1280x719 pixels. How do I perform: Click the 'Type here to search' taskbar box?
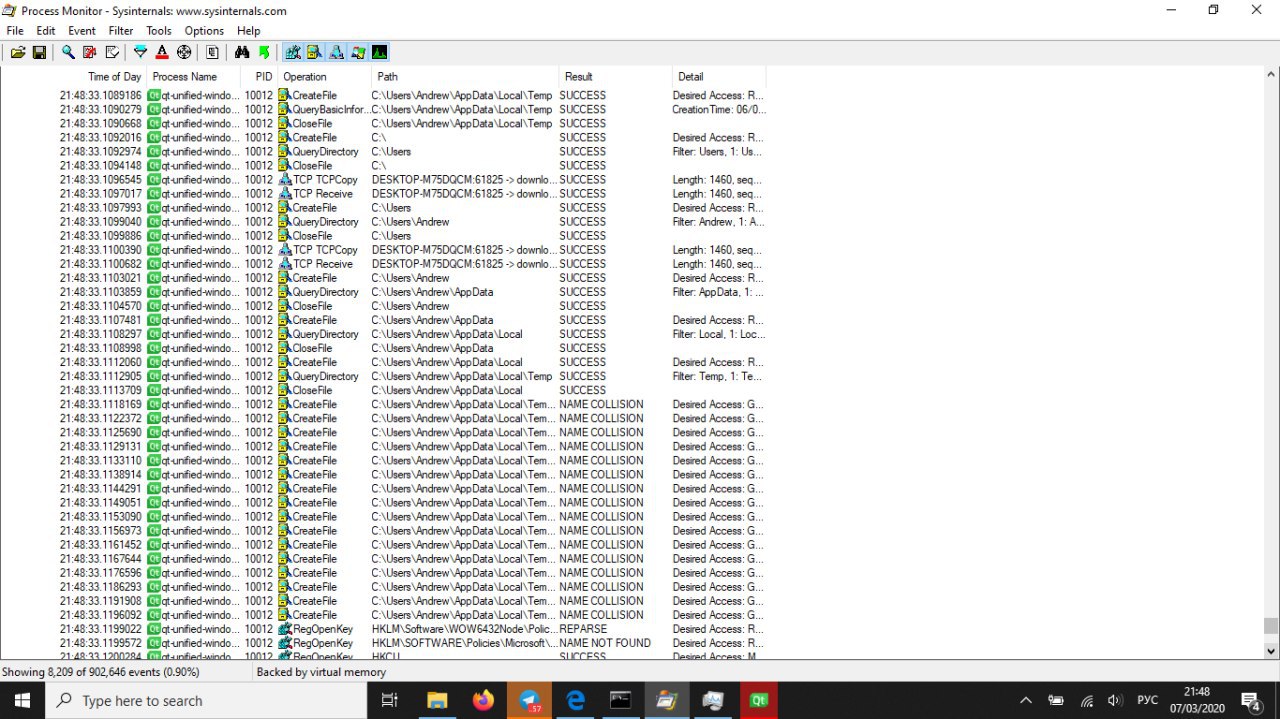(207, 701)
